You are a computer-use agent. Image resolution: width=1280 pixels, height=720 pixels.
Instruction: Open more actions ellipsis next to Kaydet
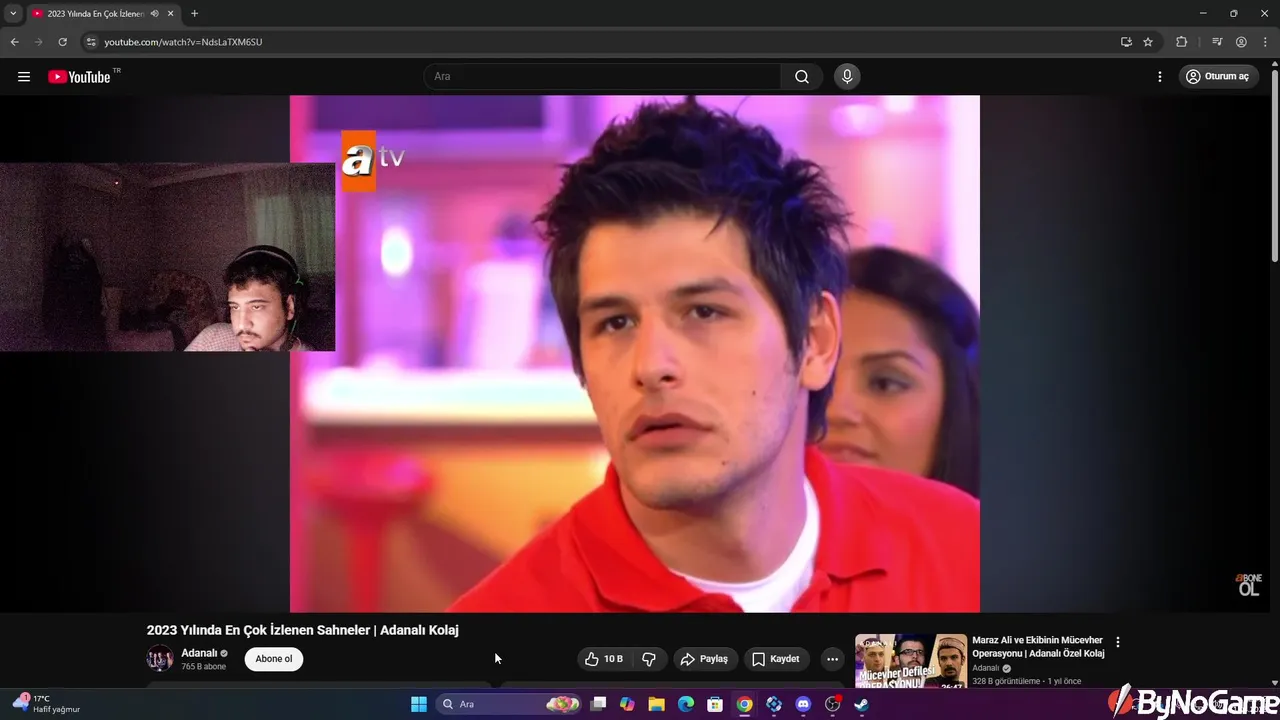click(832, 659)
